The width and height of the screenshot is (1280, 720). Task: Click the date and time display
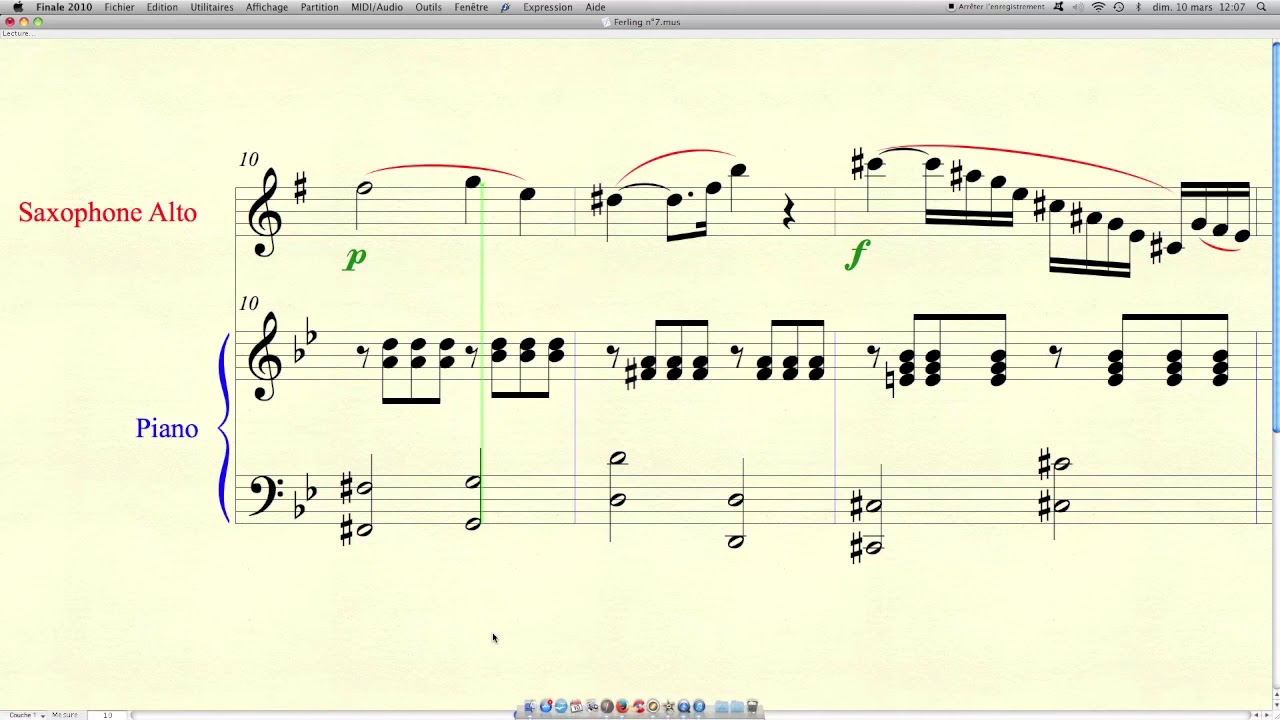1199,7
